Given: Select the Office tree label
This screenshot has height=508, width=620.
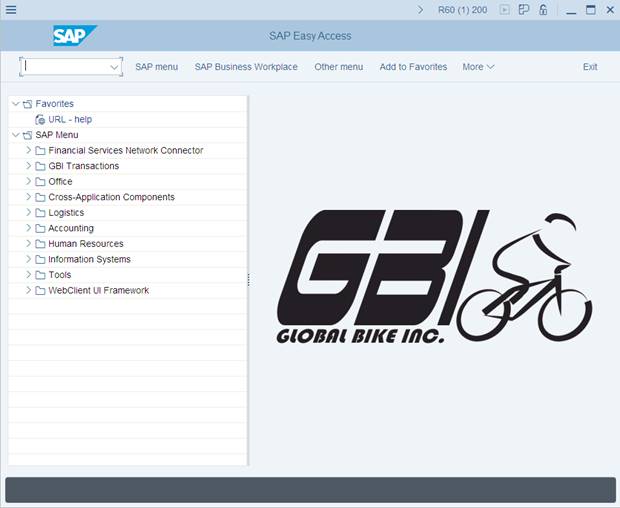Looking at the screenshot, I should tap(60, 181).
